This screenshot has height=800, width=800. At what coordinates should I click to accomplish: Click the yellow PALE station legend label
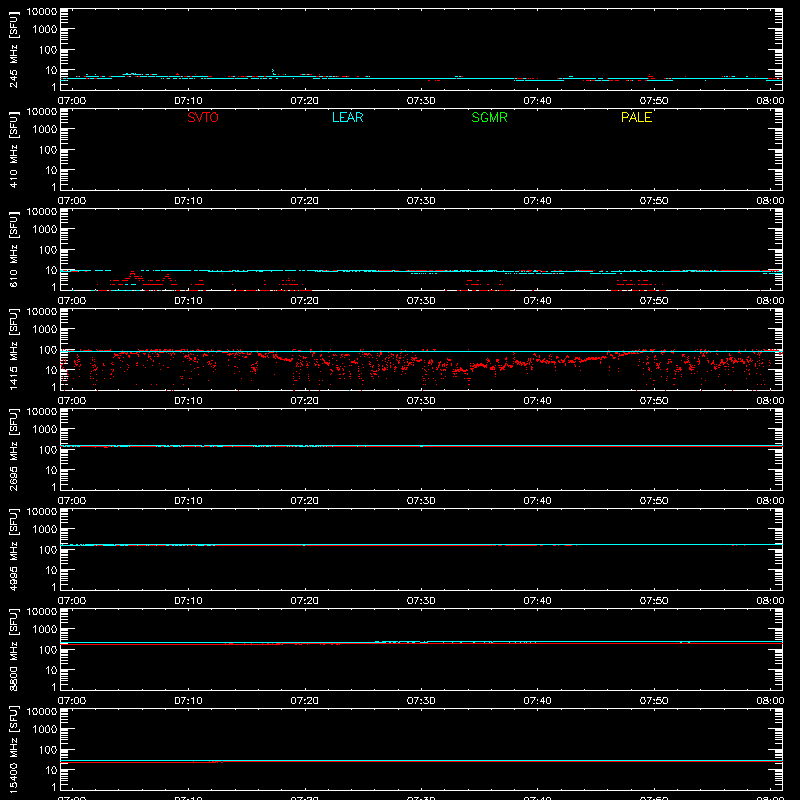tap(636, 117)
